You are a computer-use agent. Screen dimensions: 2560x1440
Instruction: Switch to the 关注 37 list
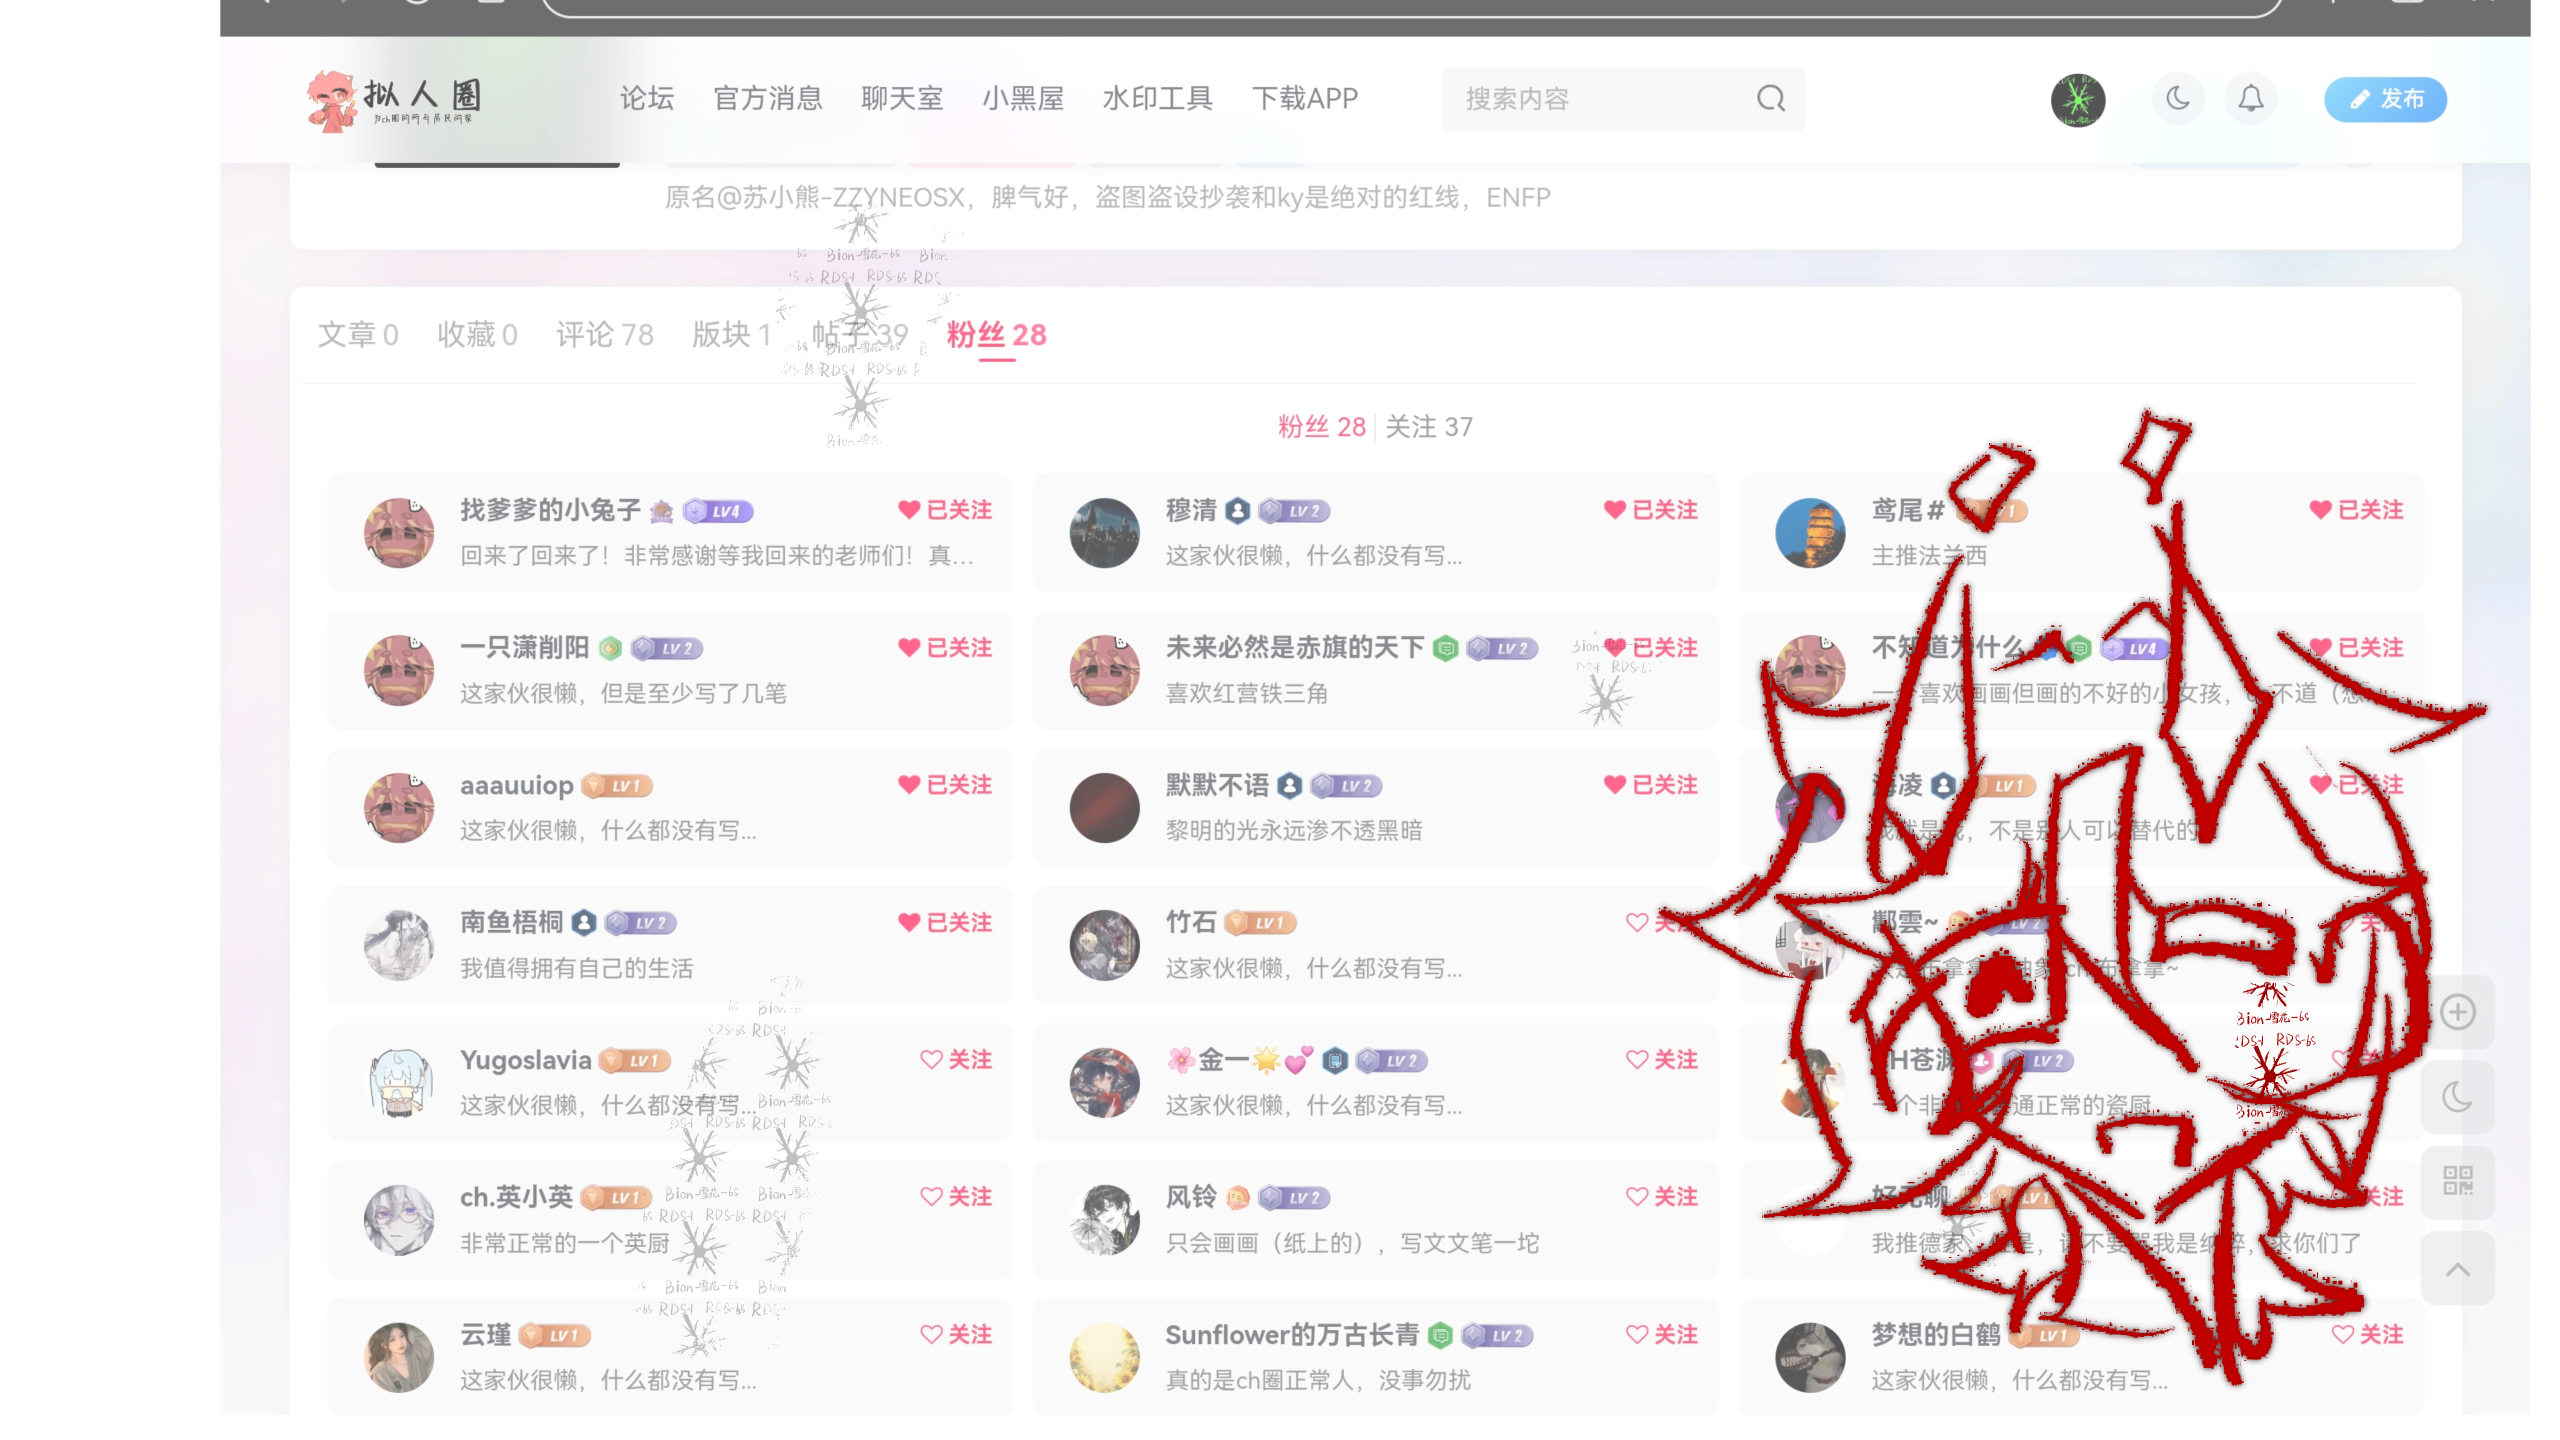pos(1428,427)
